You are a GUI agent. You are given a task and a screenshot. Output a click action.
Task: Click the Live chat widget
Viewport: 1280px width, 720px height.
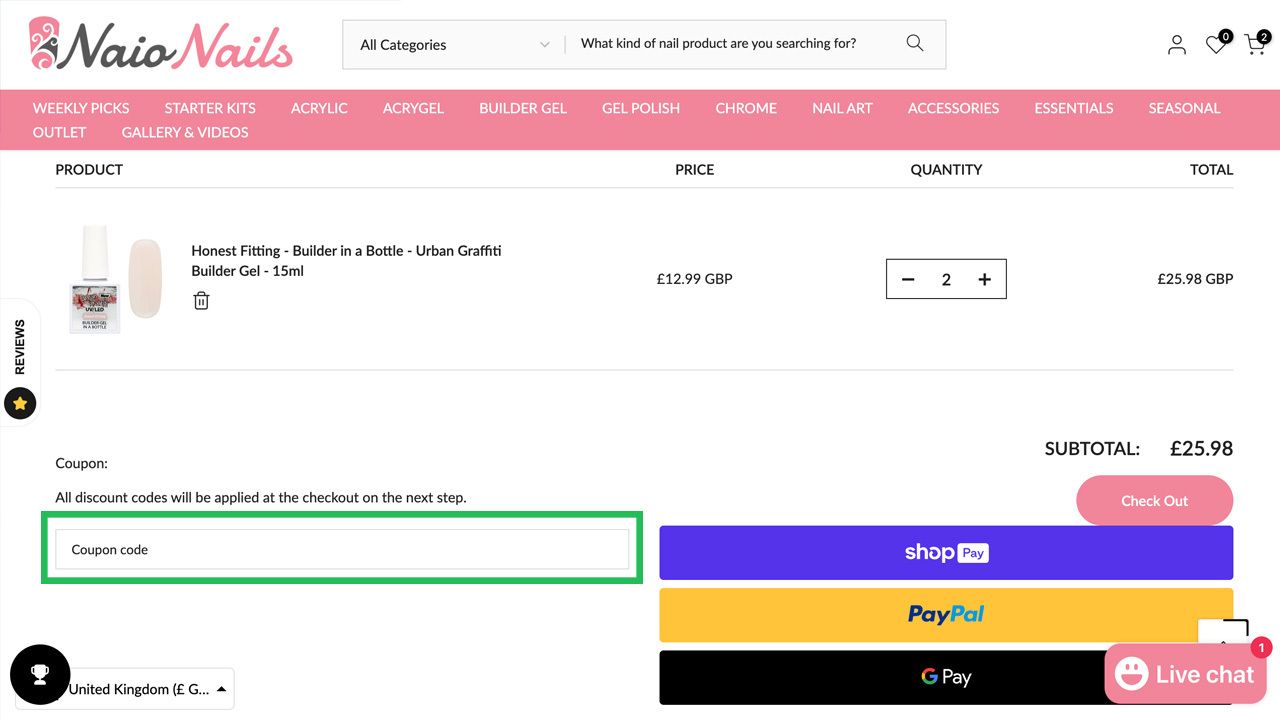point(1185,674)
